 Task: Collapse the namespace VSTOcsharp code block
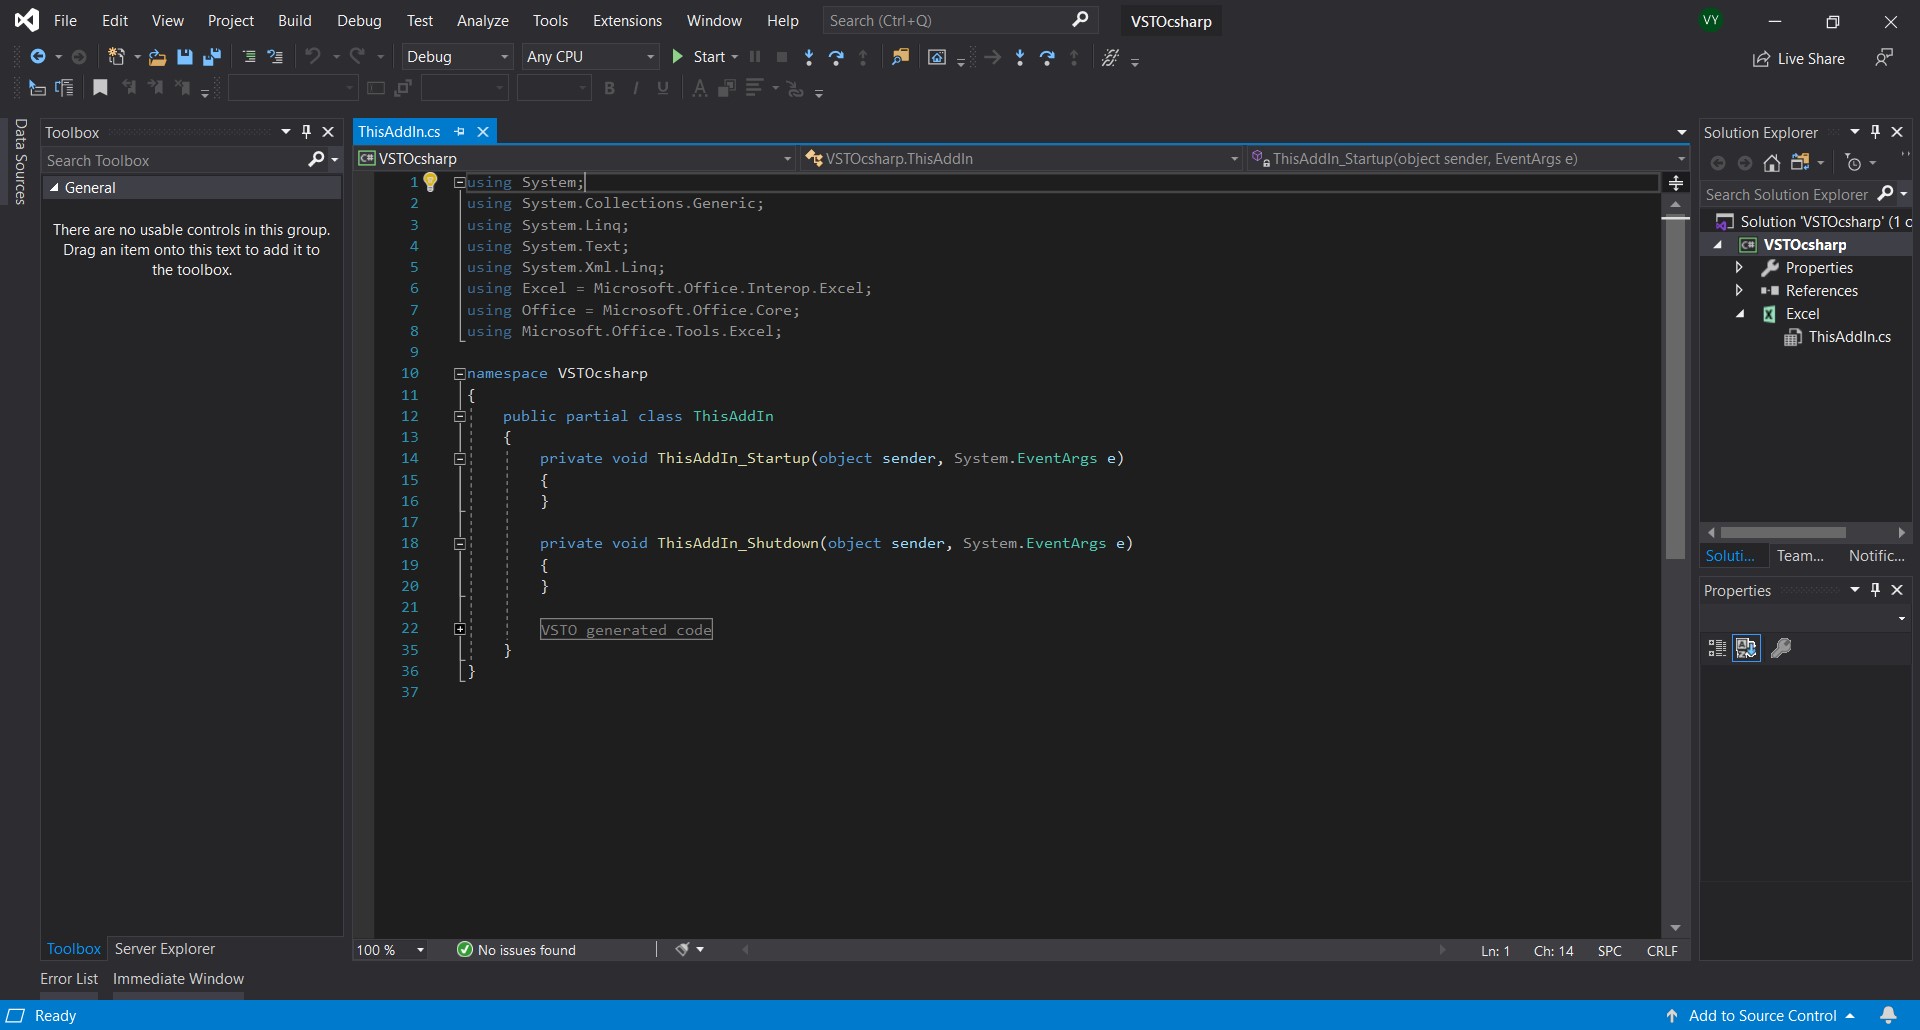(x=459, y=374)
